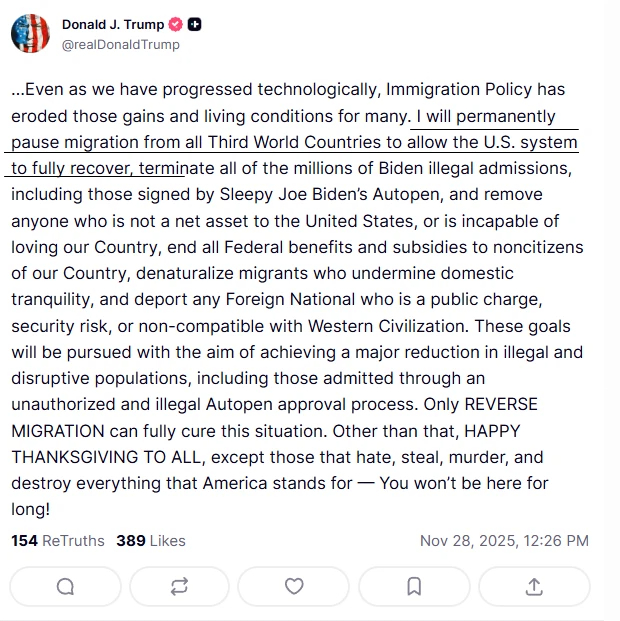Like the post with the heart icon
The height and width of the screenshot is (621, 620).
click(294, 587)
